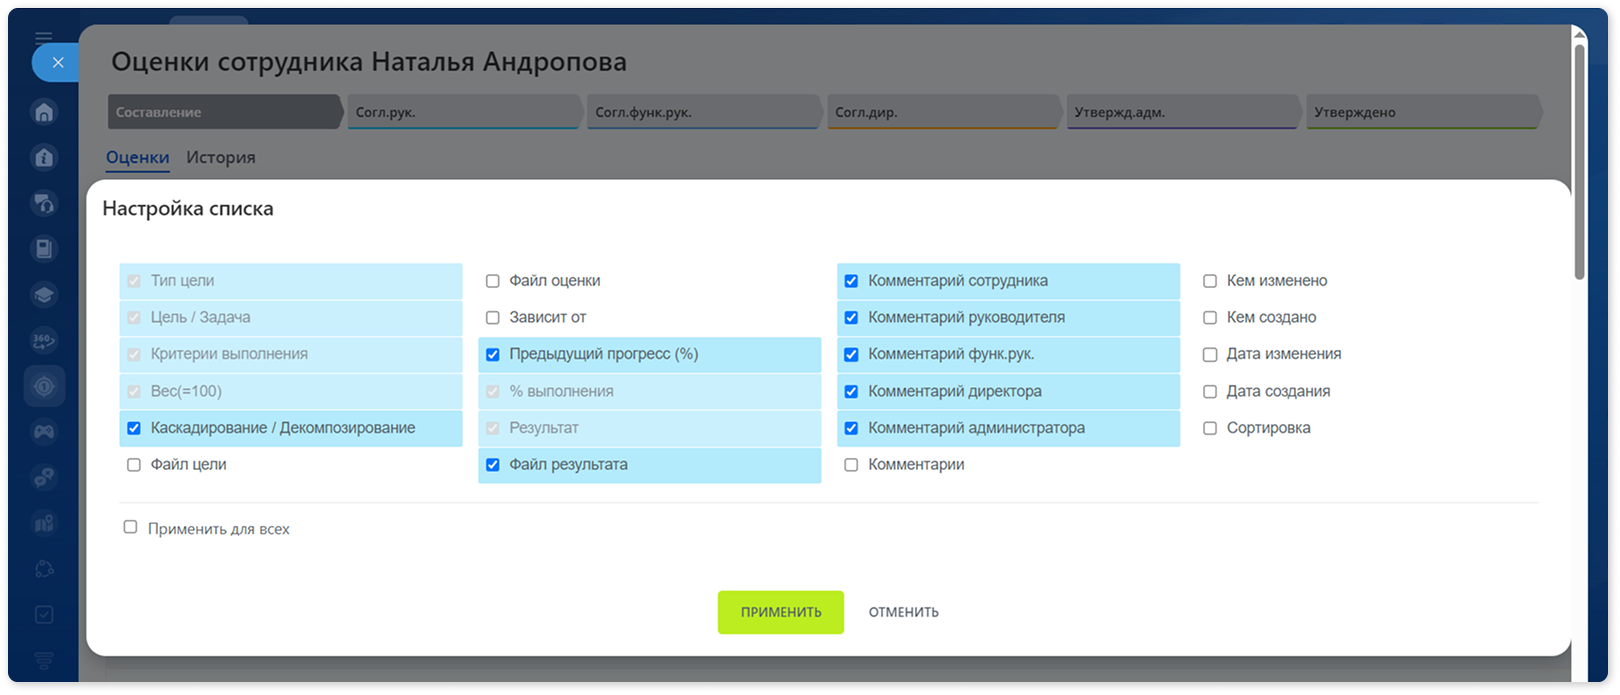Enable the Сортировка checkbox
The image size is (1620, 695).
click(x=1210, y=428)
